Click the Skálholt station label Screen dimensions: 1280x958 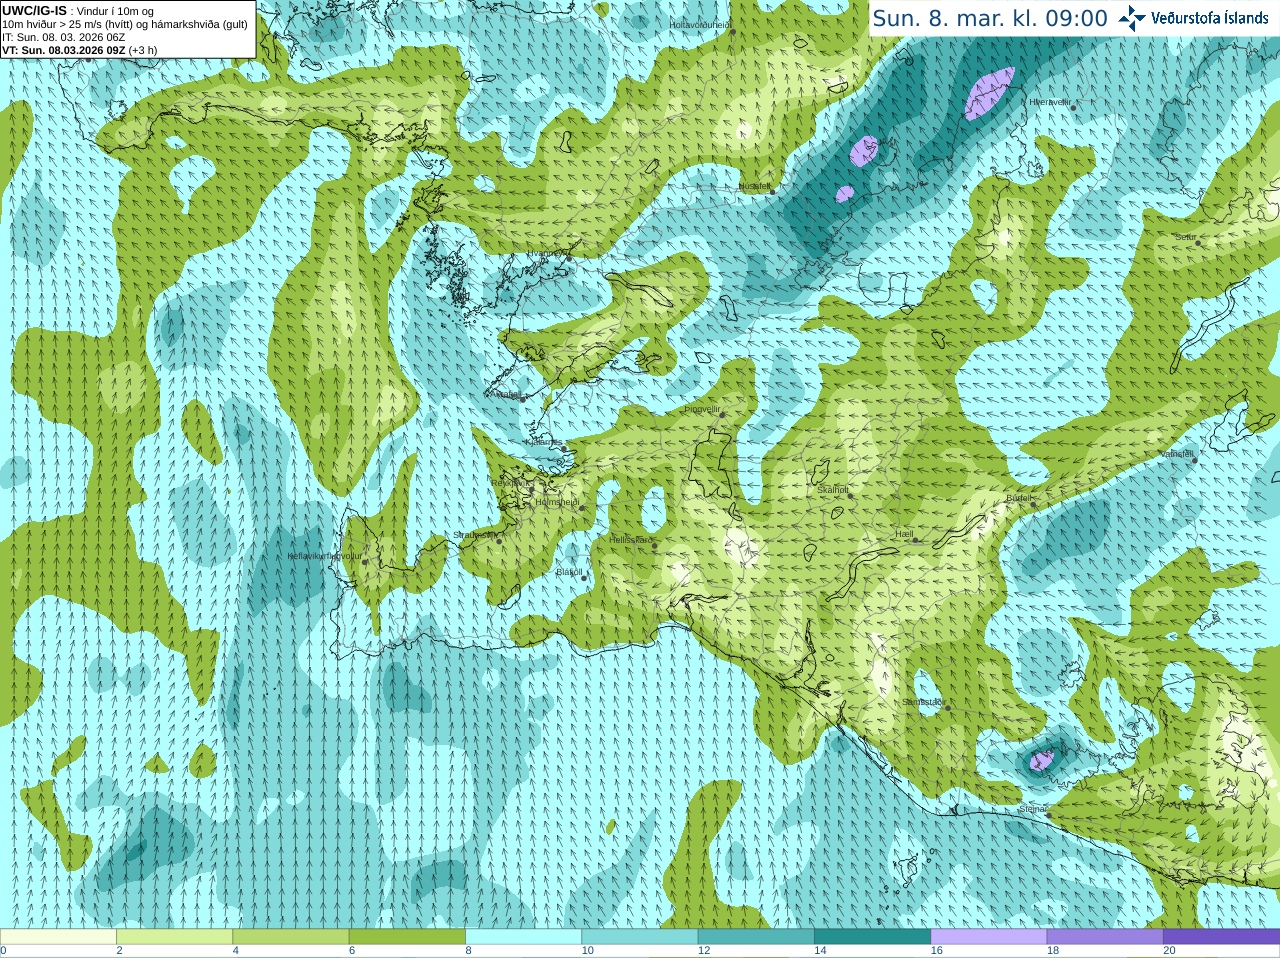[x=833, y=490]
